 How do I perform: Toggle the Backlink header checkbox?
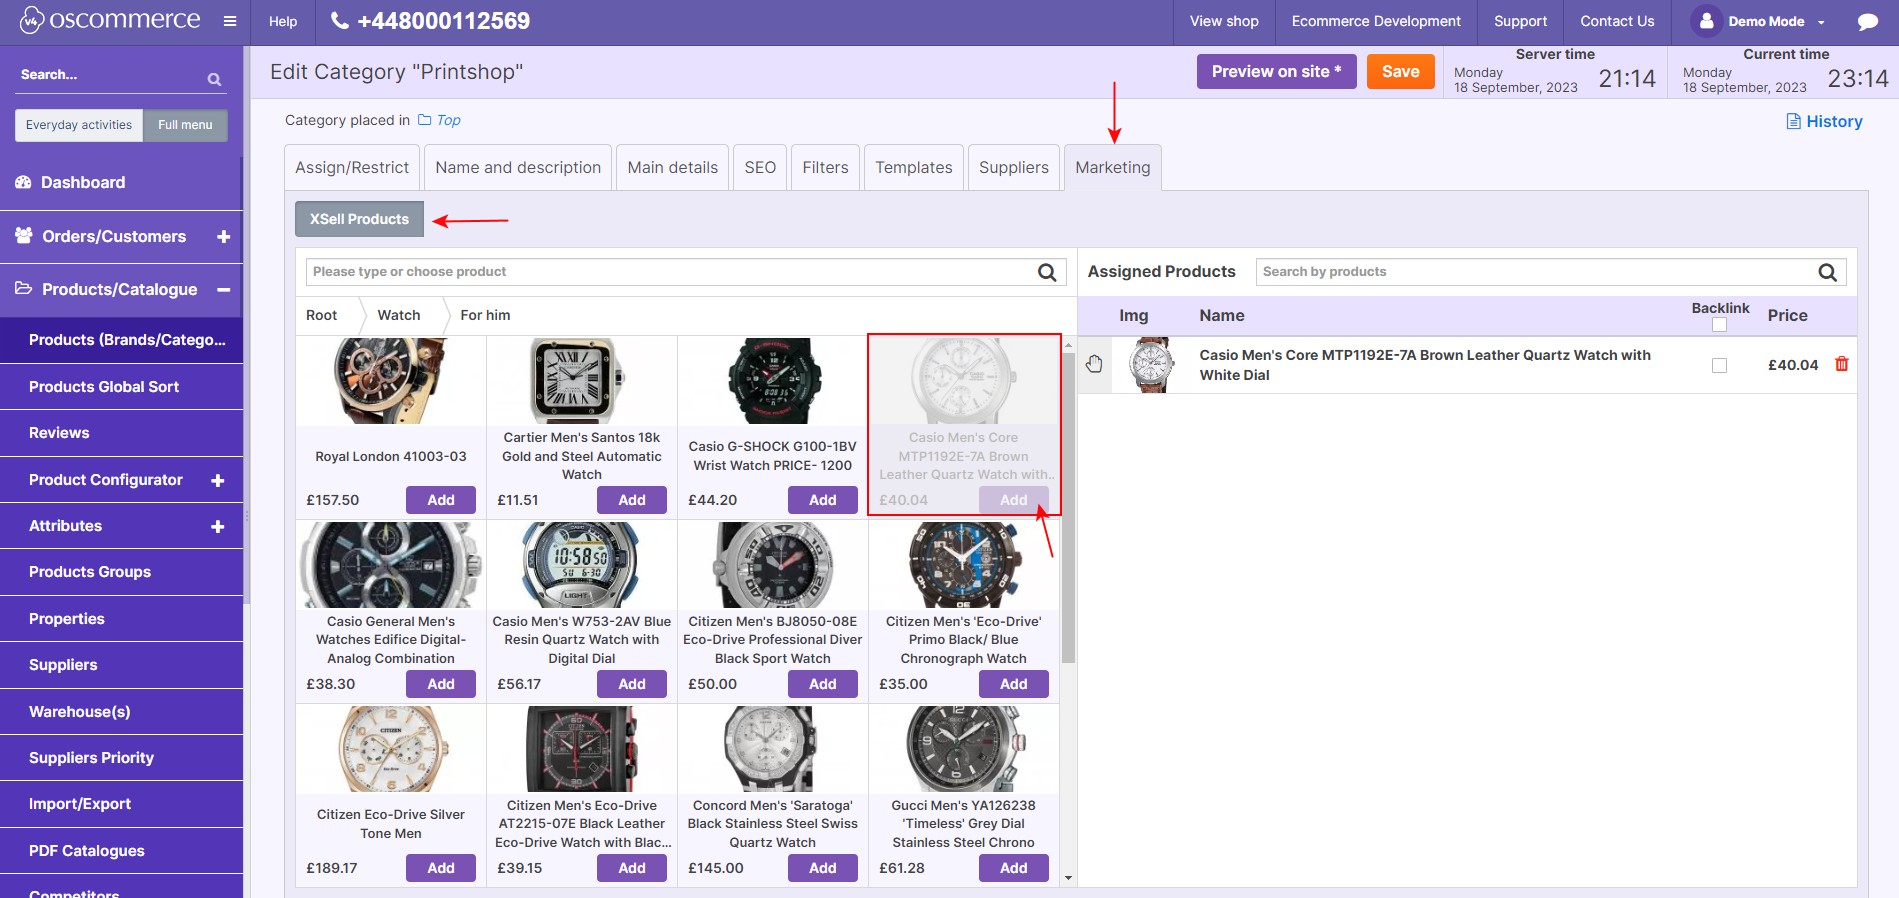click(x=1719, y=325)
